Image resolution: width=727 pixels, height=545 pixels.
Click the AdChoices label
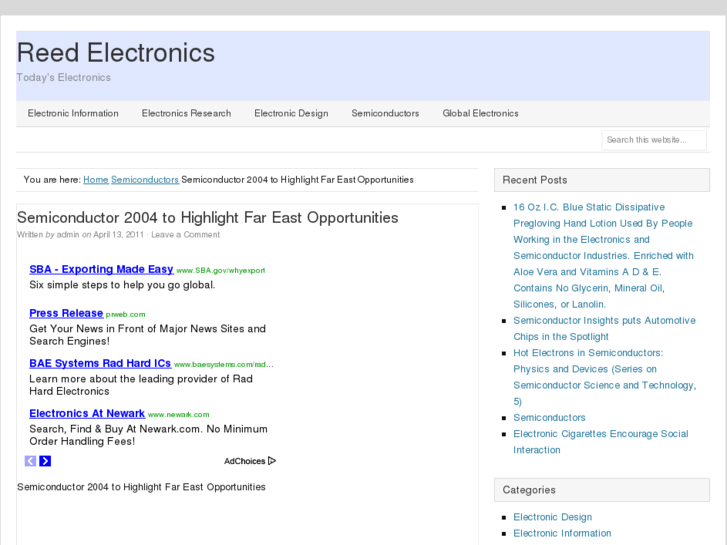[244, 461]
